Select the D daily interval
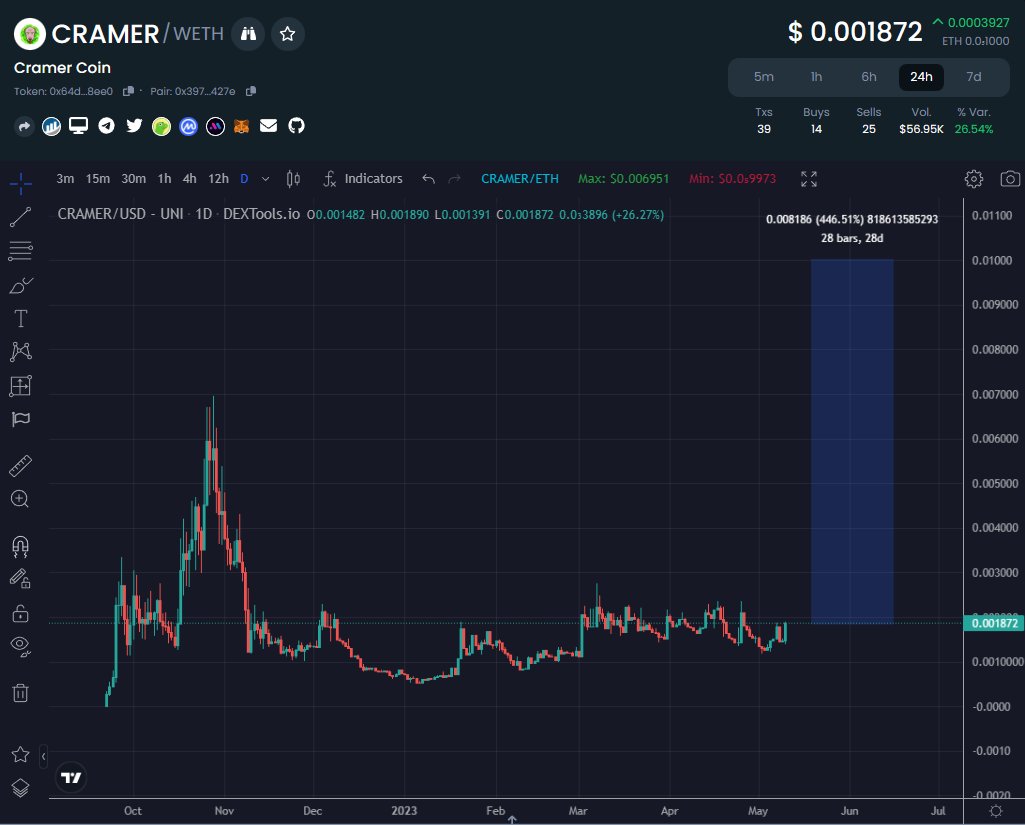1025x825 pixels. 244,178
